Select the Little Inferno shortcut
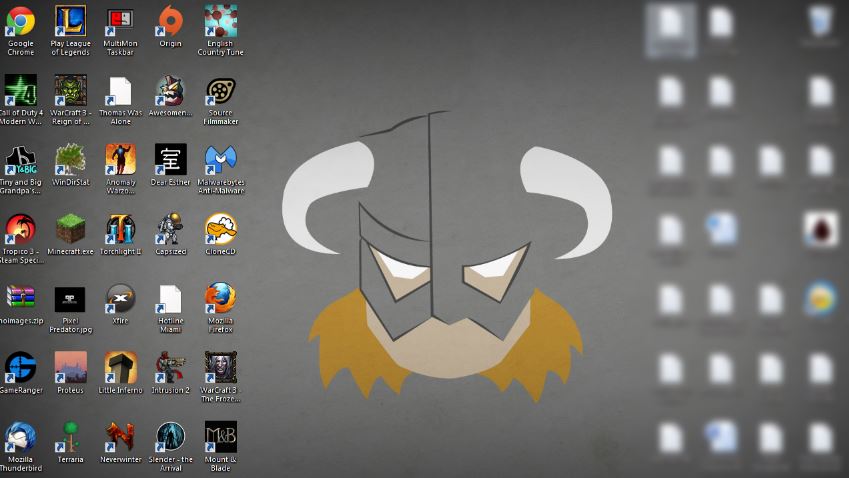The width and height of the screenshot is (849, 478). 120,368
